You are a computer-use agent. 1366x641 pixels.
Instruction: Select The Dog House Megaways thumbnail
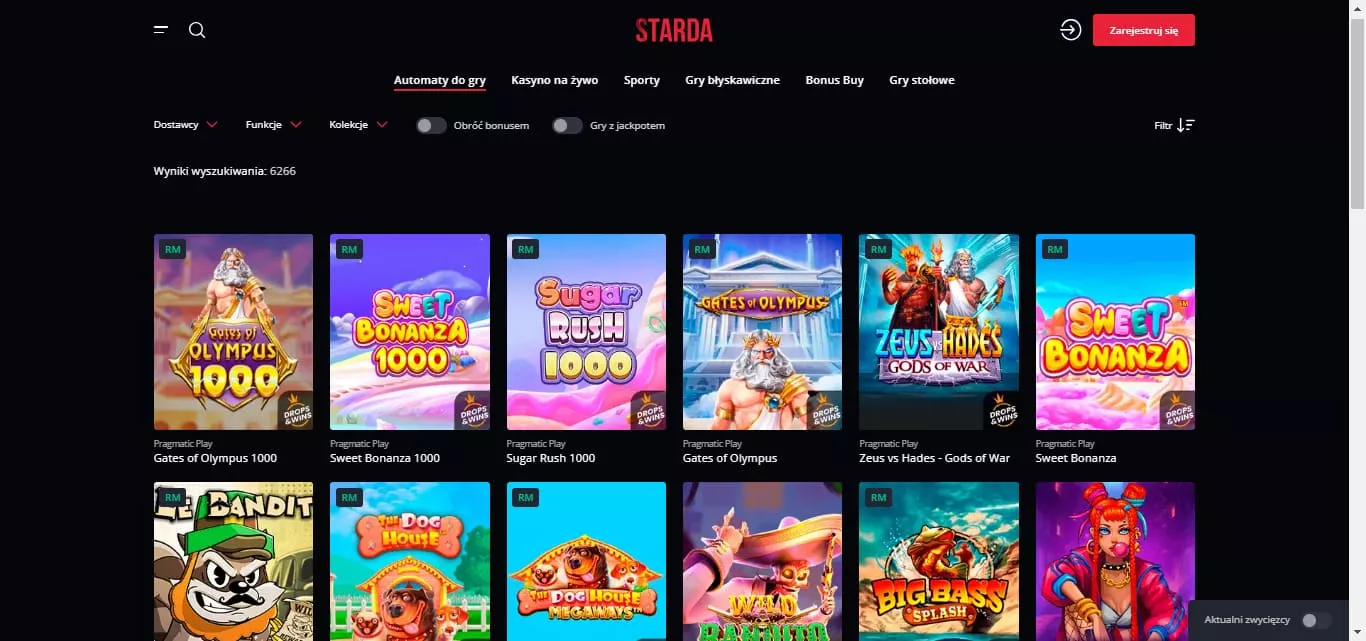click(x=586, y=561)
